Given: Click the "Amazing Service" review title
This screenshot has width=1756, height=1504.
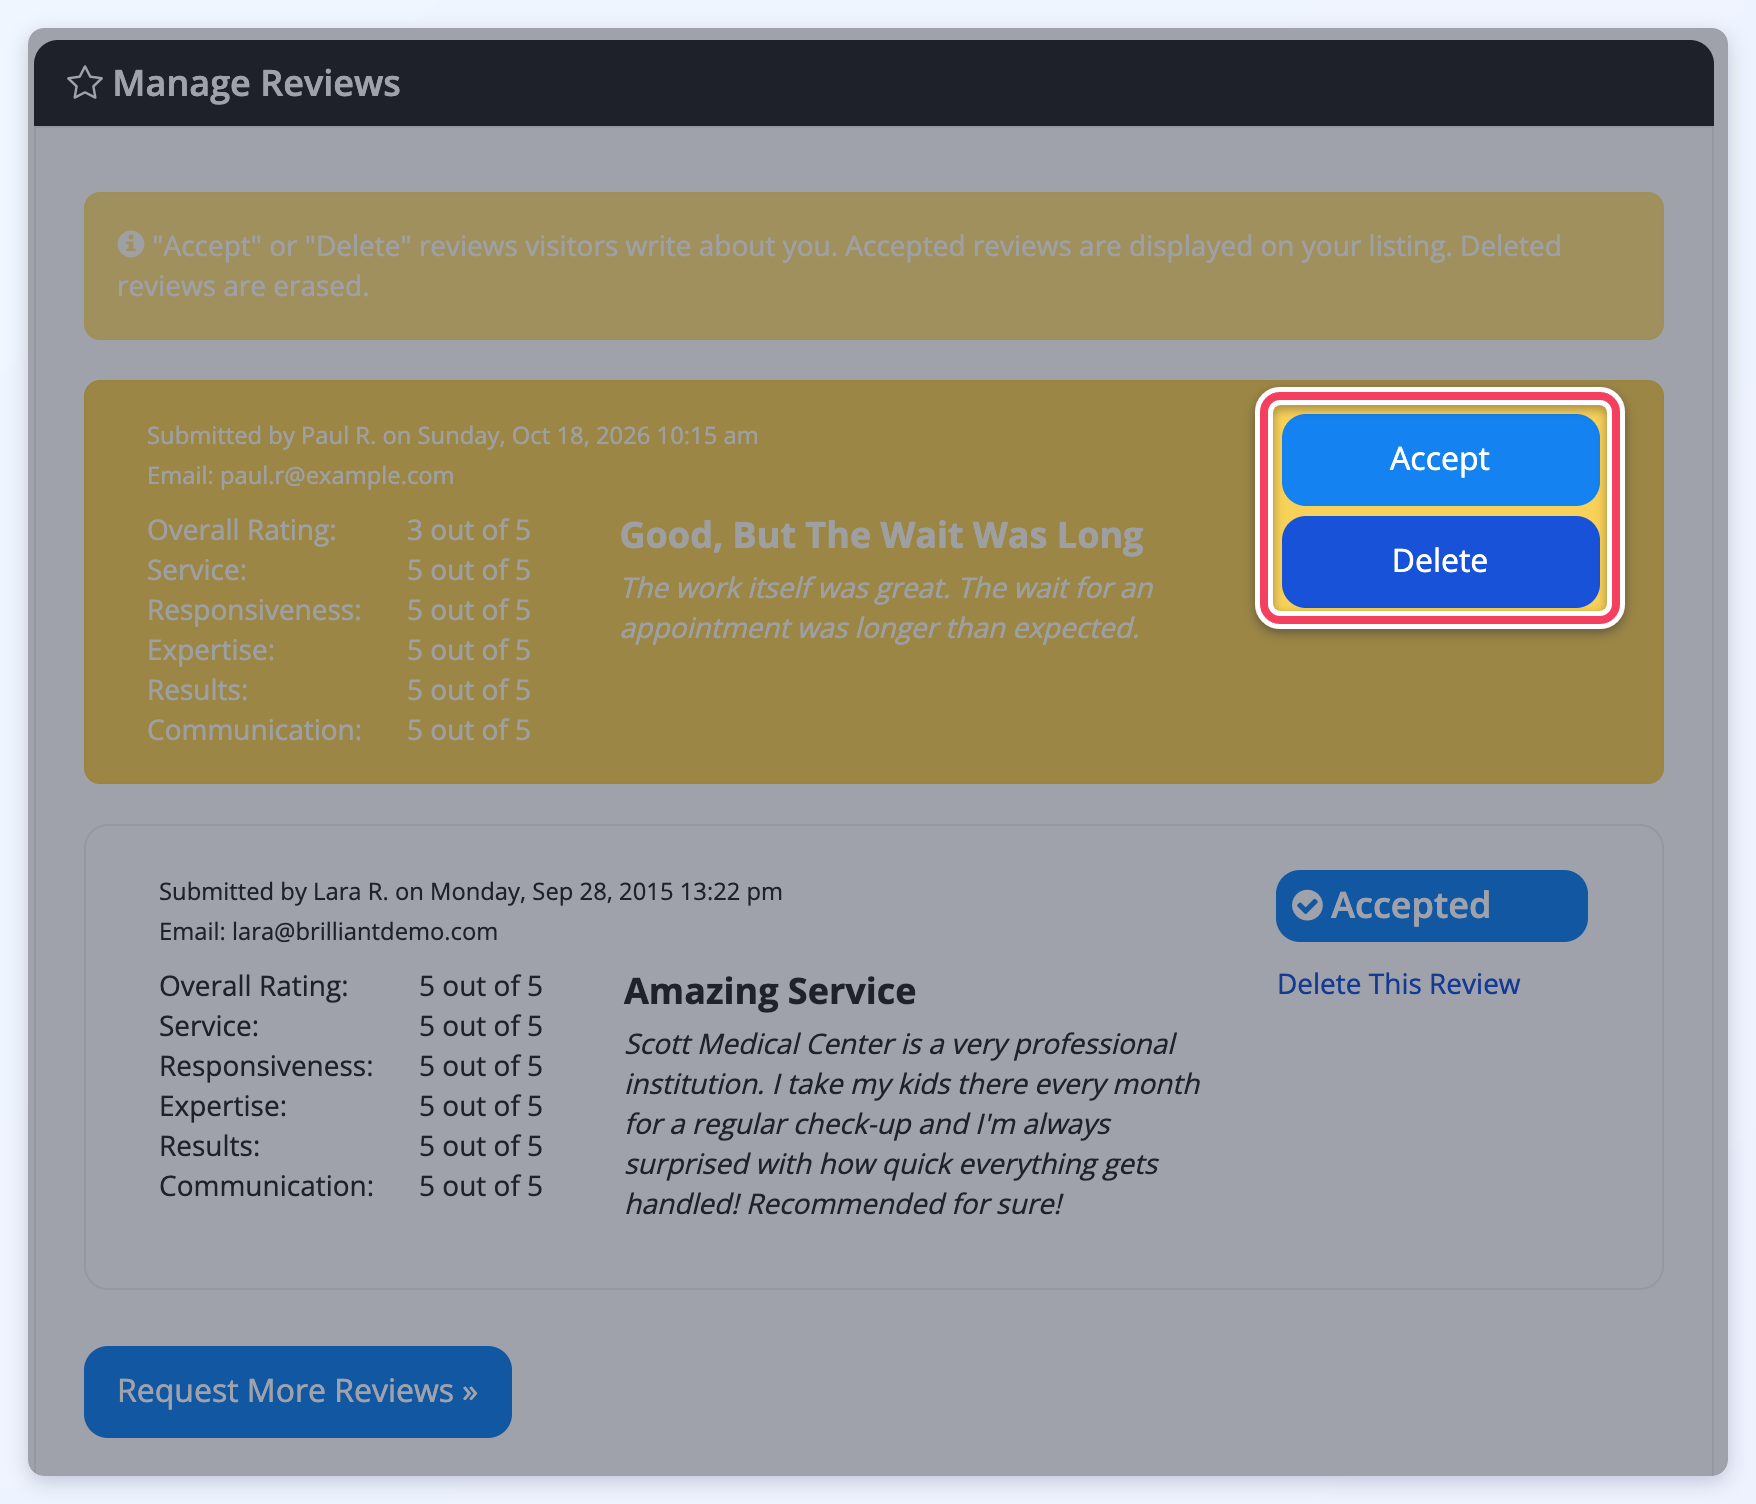Looking at the screenshot, I should point(770,991).
